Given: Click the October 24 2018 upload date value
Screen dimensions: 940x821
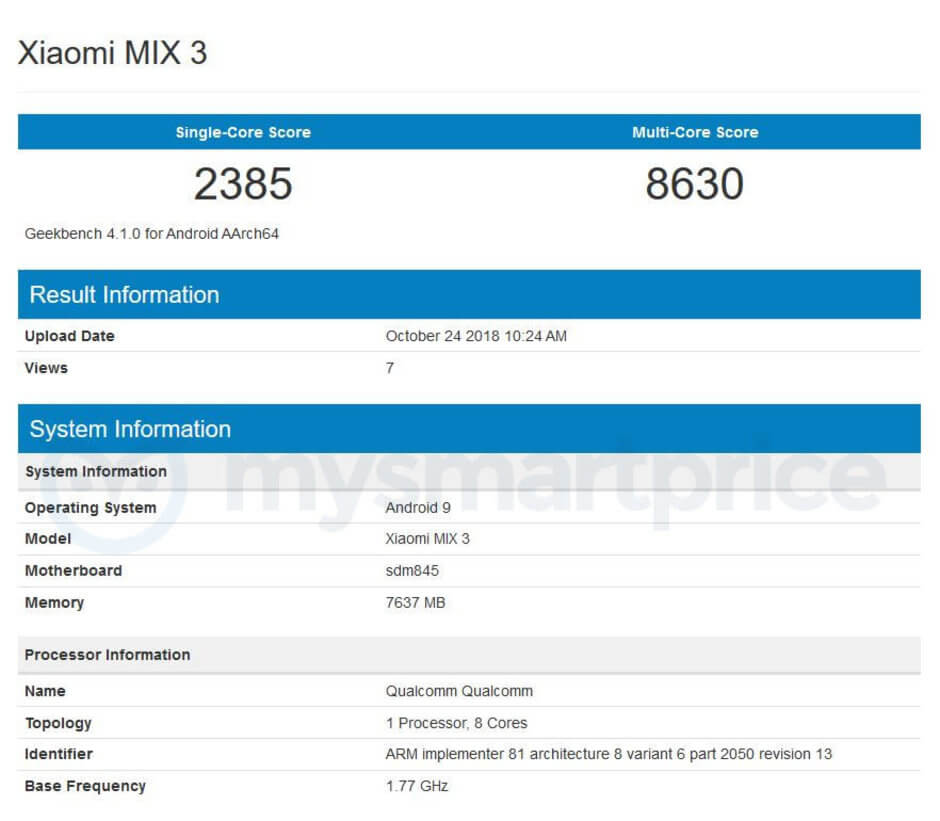Looking at the screenshot, I should pyautogui.click(x=476, y=336).
